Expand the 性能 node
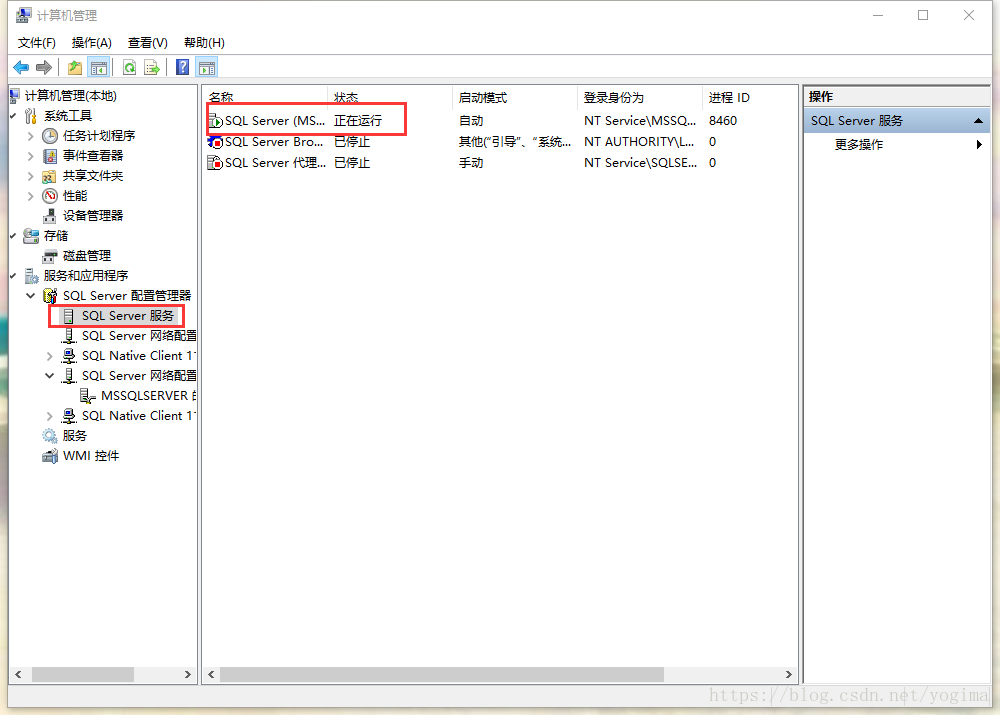Image resolution: width=1000 pixels, height=715 pixels. coord(31,196)
